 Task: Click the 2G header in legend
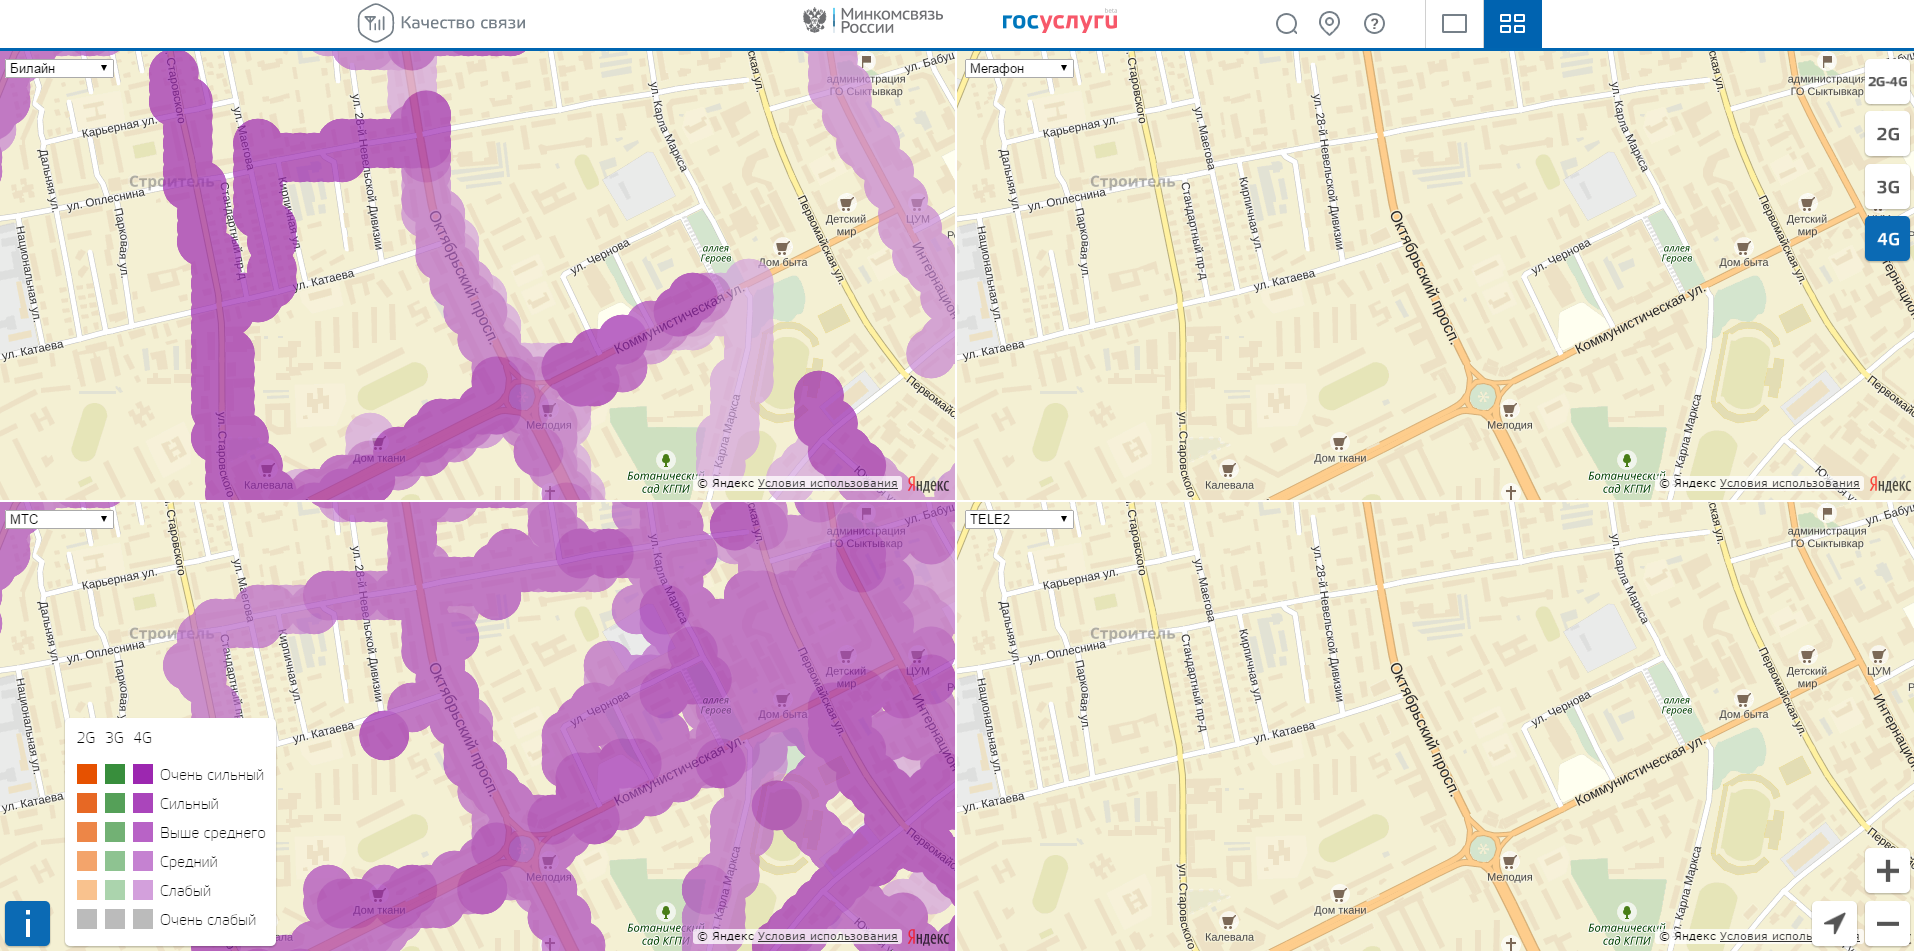(x=86, y=737)
